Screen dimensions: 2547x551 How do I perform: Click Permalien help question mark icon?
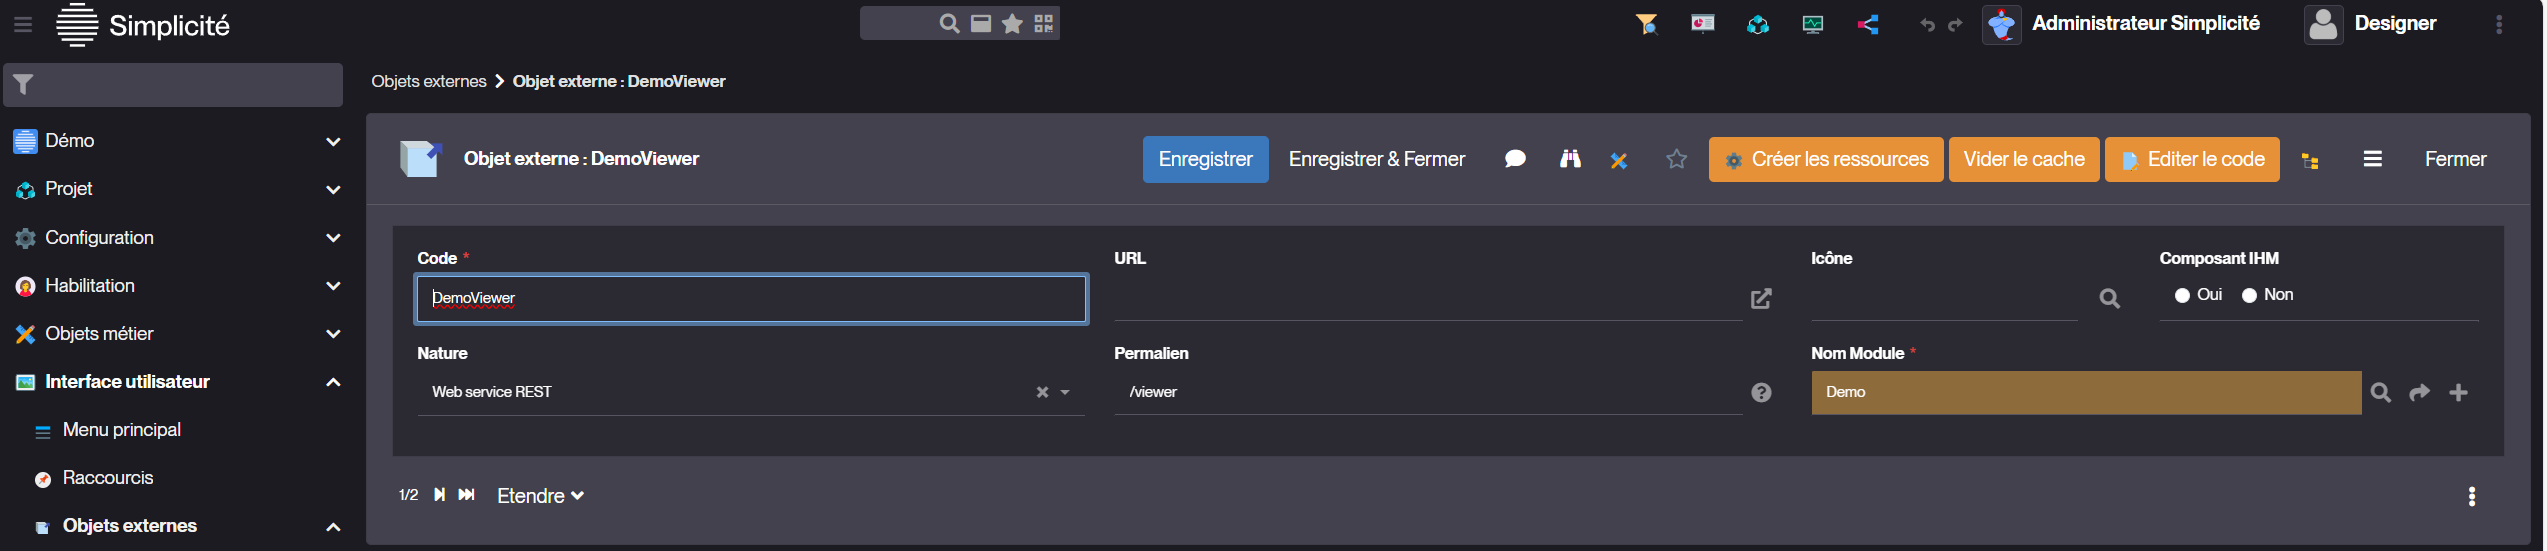1761,393
